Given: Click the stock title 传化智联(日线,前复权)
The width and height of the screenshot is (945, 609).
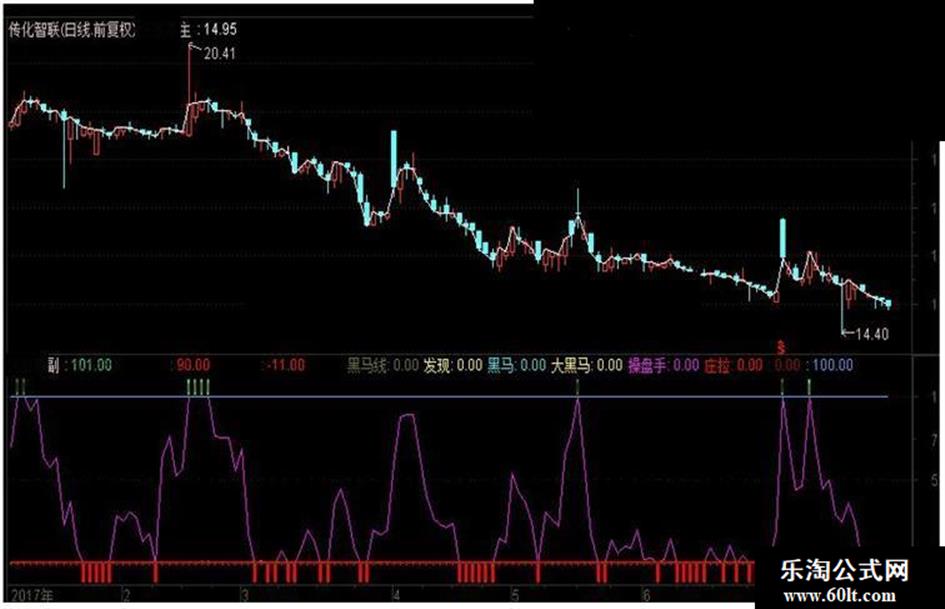Looking at the screenshot, I should (x=72, y=30).
